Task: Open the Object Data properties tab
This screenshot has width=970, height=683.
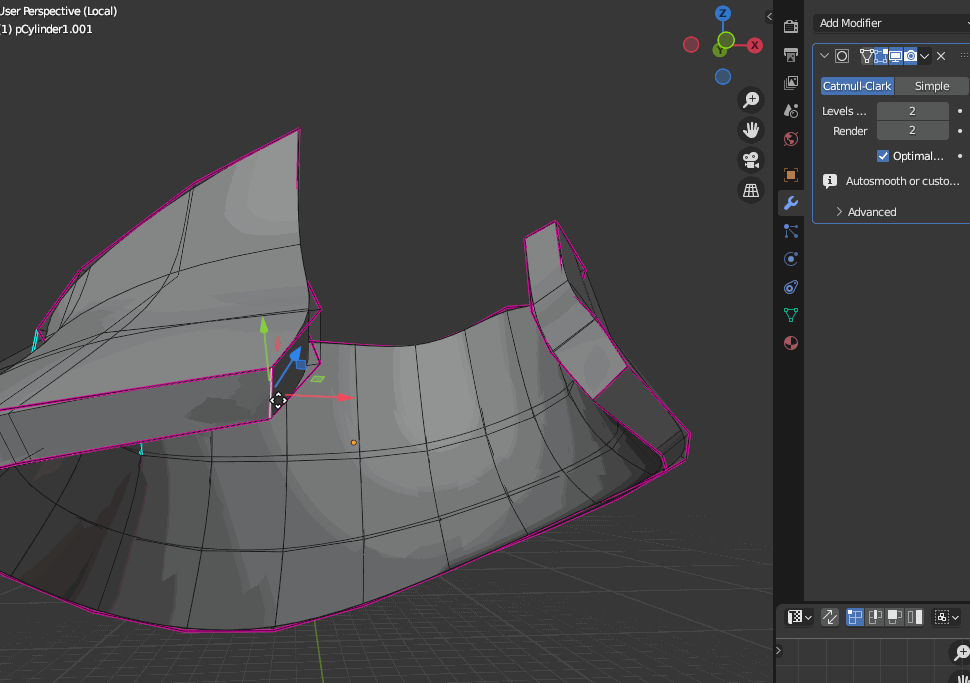Action: pos(791,315)
